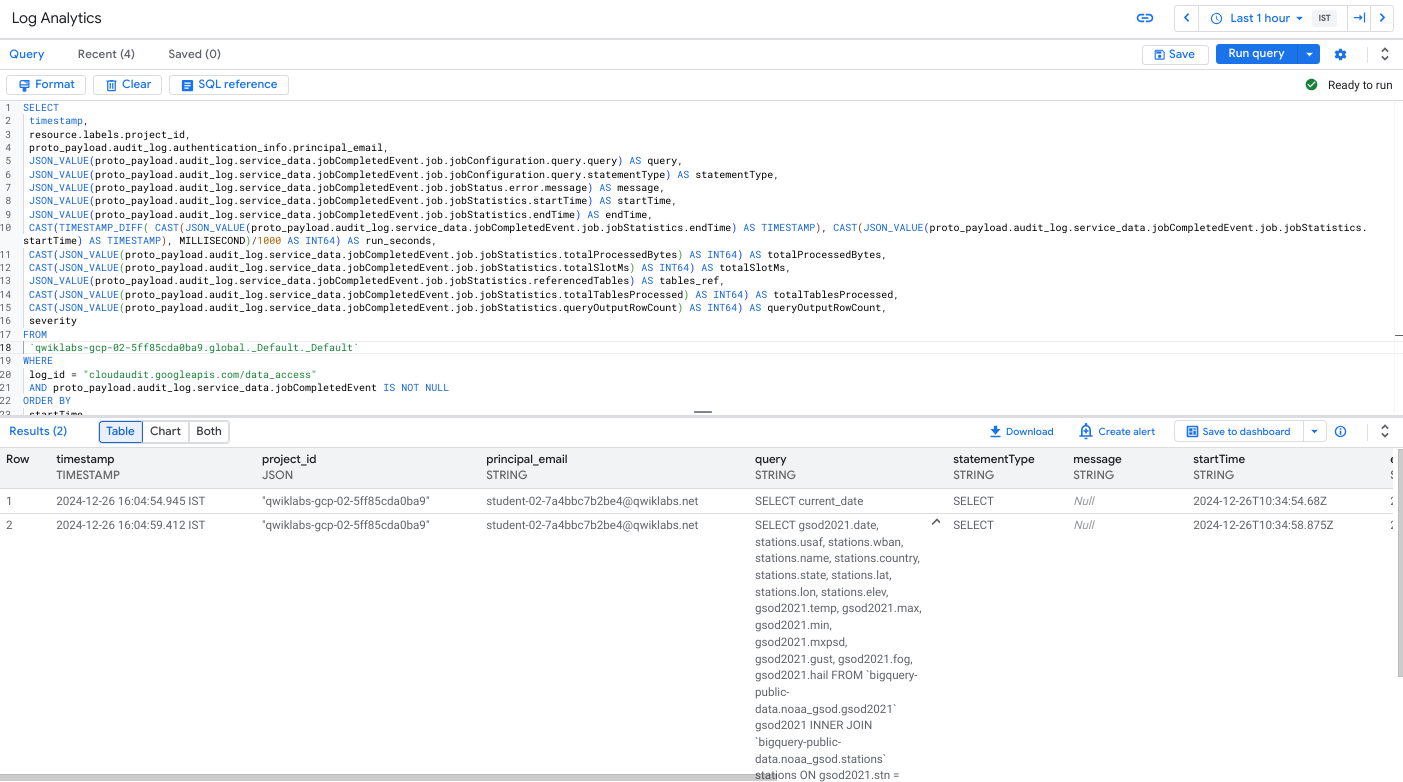Copy link to this query

[1145, 18]
